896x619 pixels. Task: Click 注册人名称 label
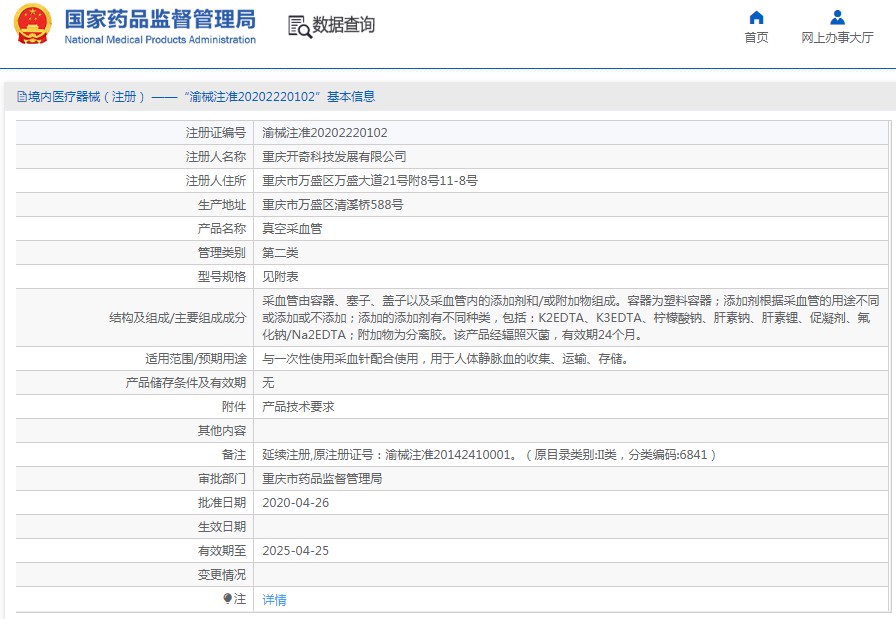[215, 157]
